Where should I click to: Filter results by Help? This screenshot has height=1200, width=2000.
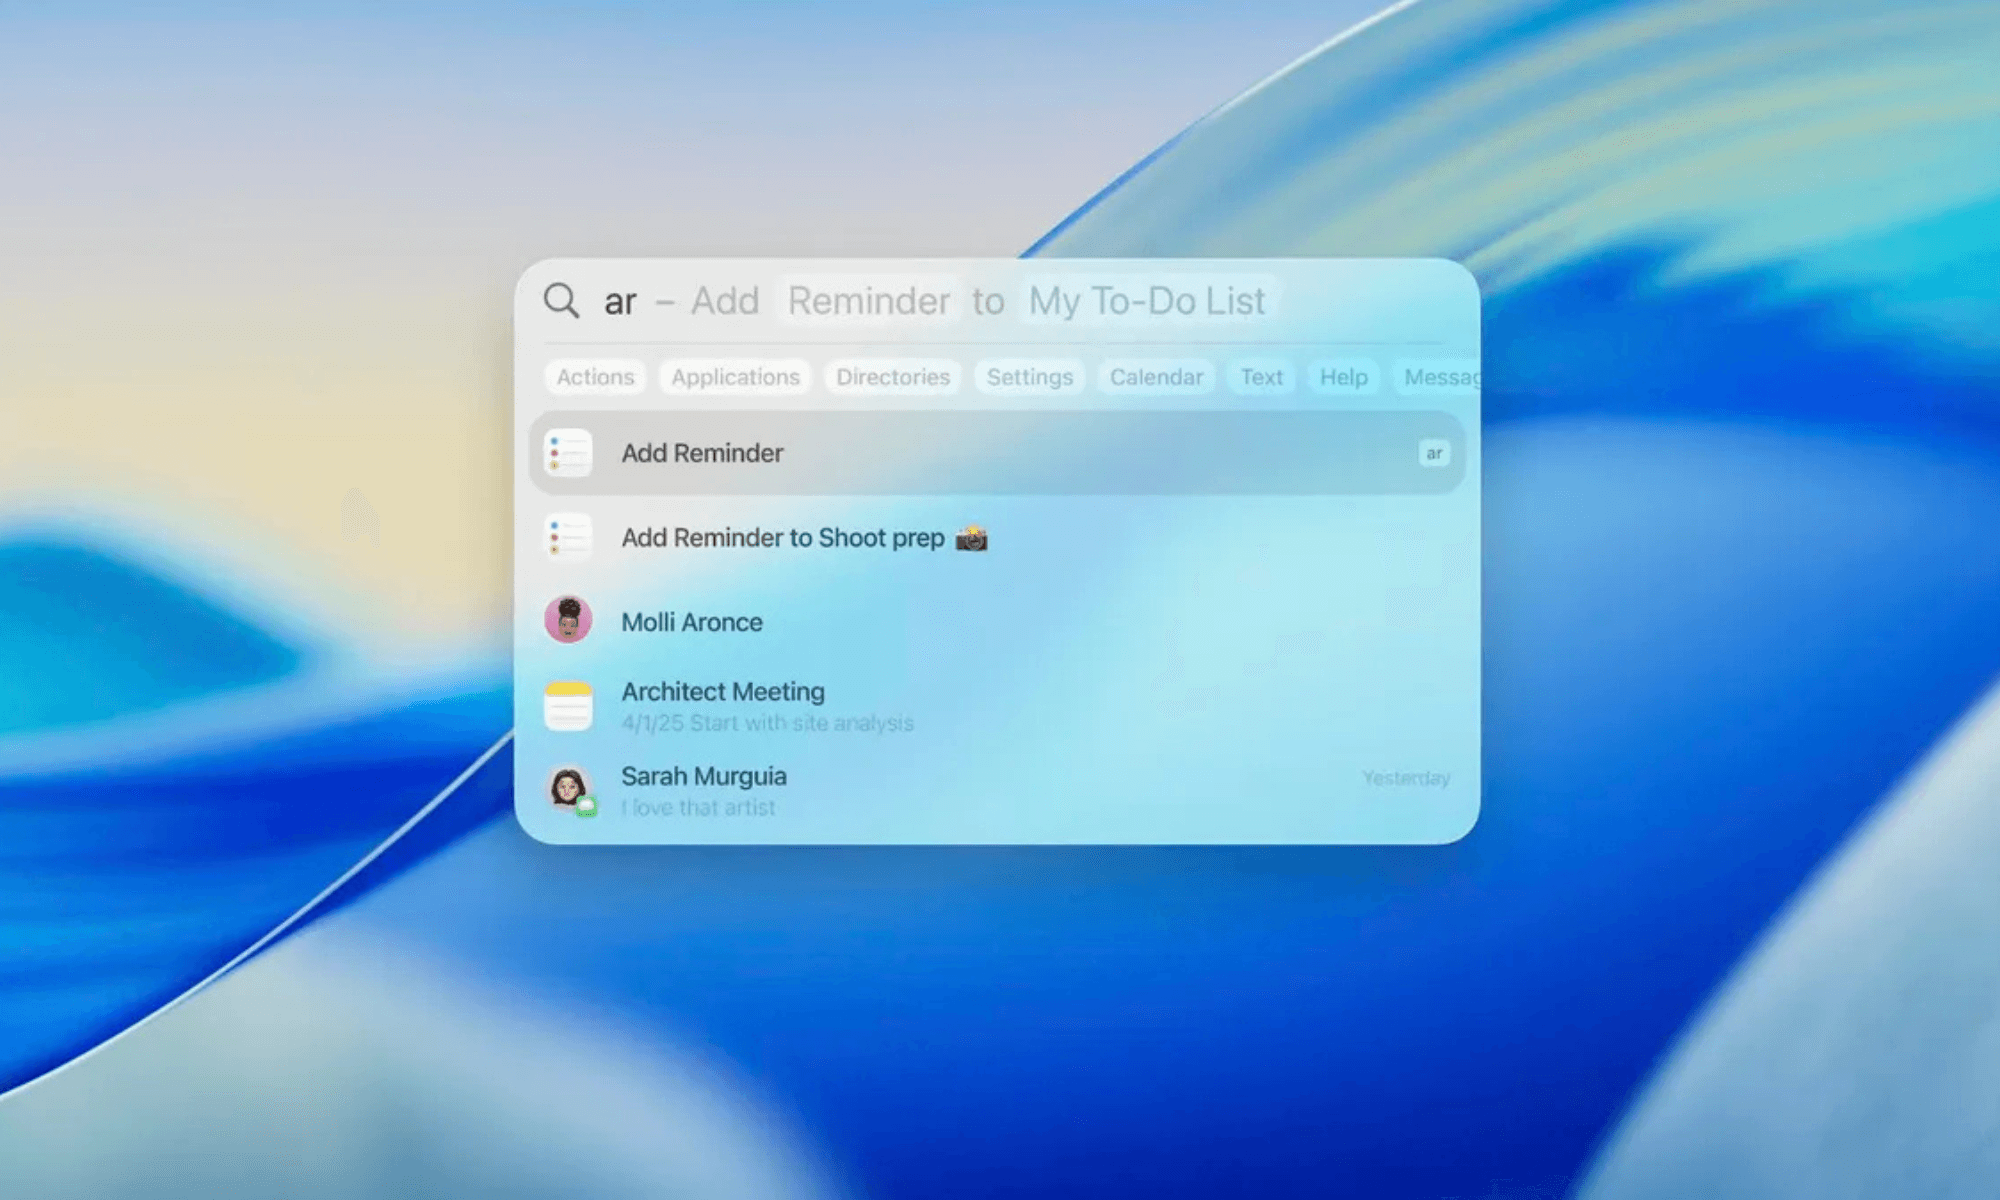pos(1343,377)
